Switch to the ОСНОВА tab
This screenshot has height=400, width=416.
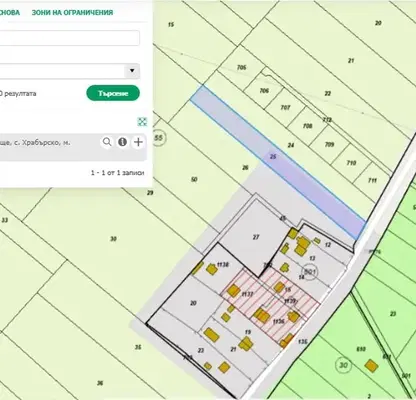click(10, 13)
